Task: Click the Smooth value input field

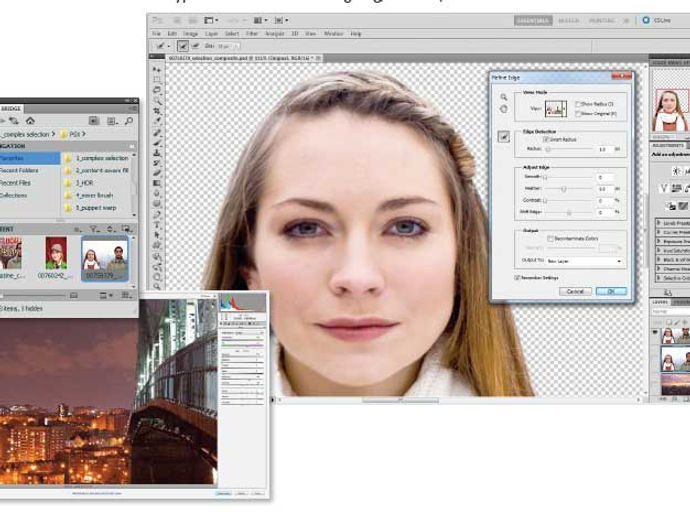Action: (605, 177)
